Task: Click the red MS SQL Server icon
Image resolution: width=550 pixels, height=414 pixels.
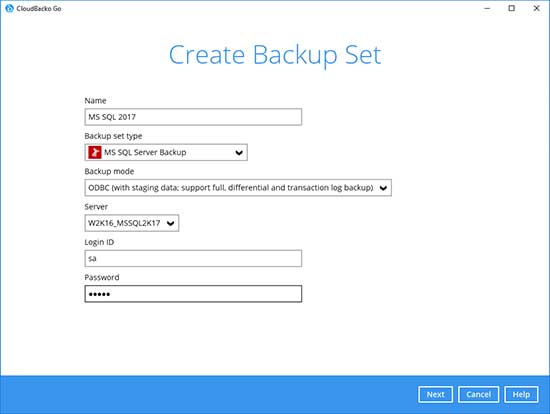Action: [x=95, y=152]
